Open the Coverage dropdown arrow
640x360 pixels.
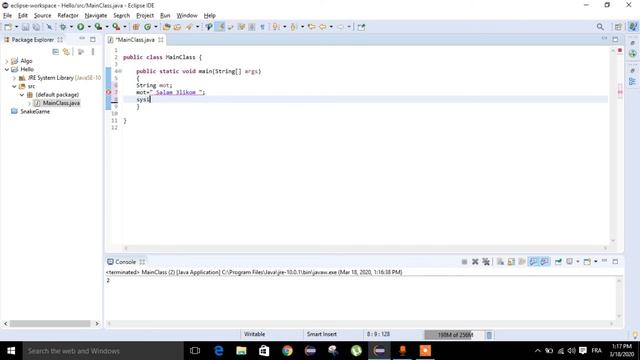coord(107,27)
